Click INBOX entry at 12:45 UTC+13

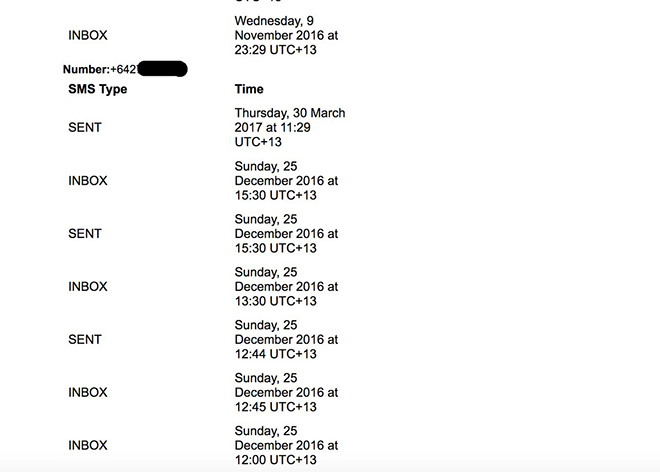point(88,392)
